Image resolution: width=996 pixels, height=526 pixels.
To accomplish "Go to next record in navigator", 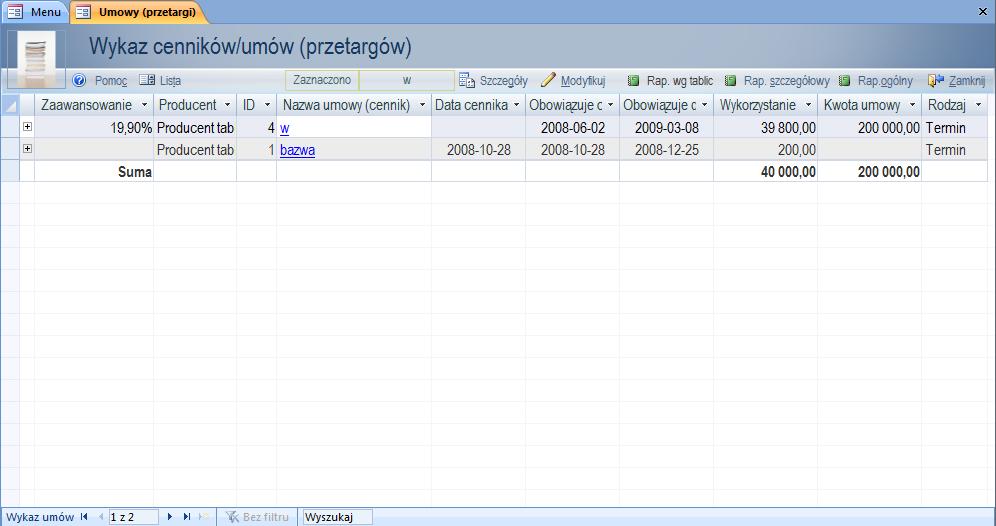I will click(171, 517).
